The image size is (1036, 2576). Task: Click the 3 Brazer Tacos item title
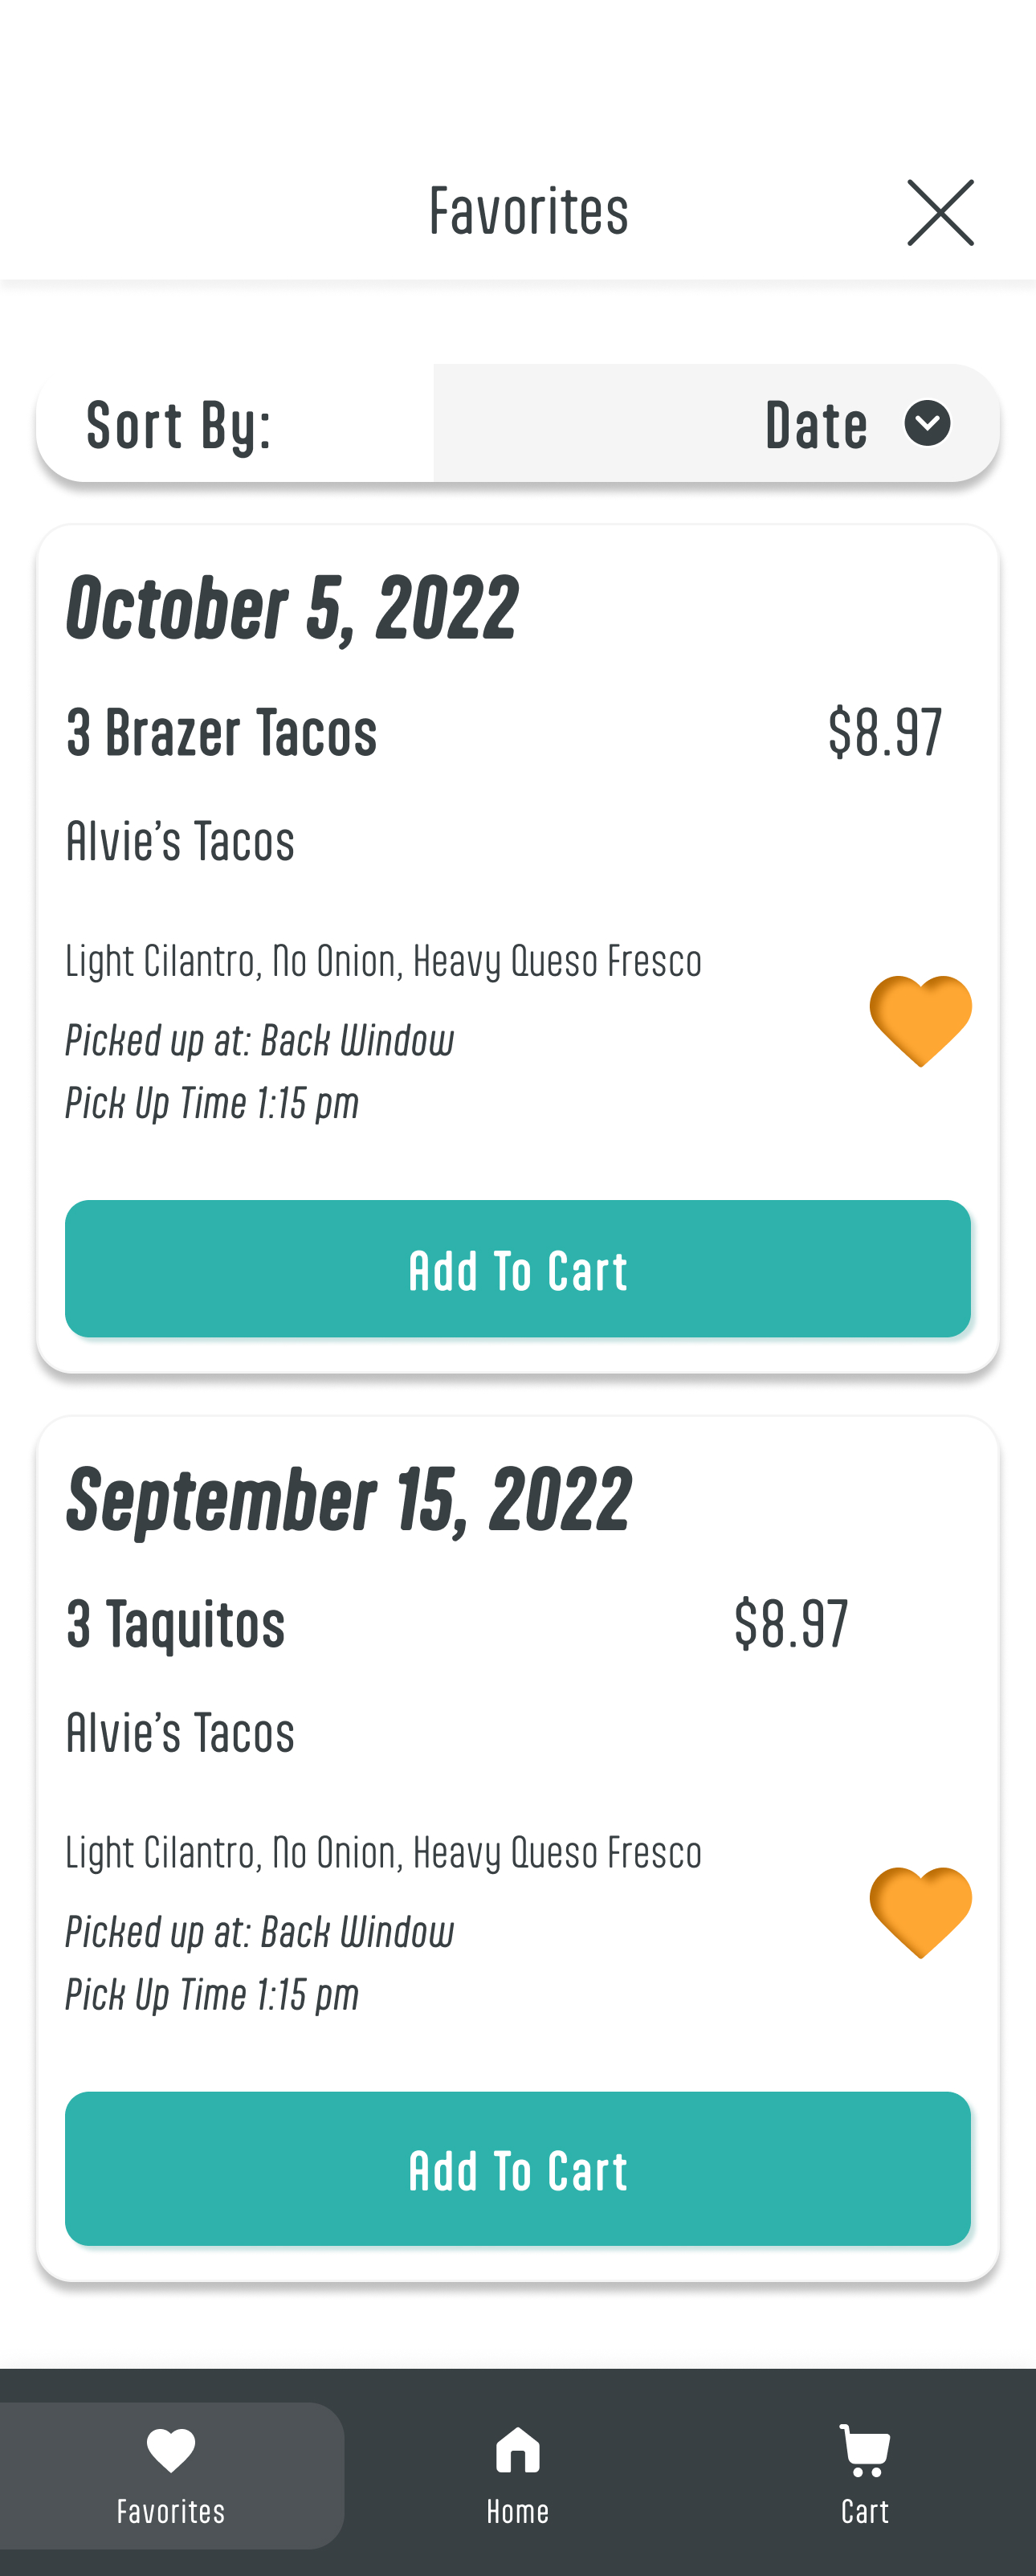click(x=222, y=732)
